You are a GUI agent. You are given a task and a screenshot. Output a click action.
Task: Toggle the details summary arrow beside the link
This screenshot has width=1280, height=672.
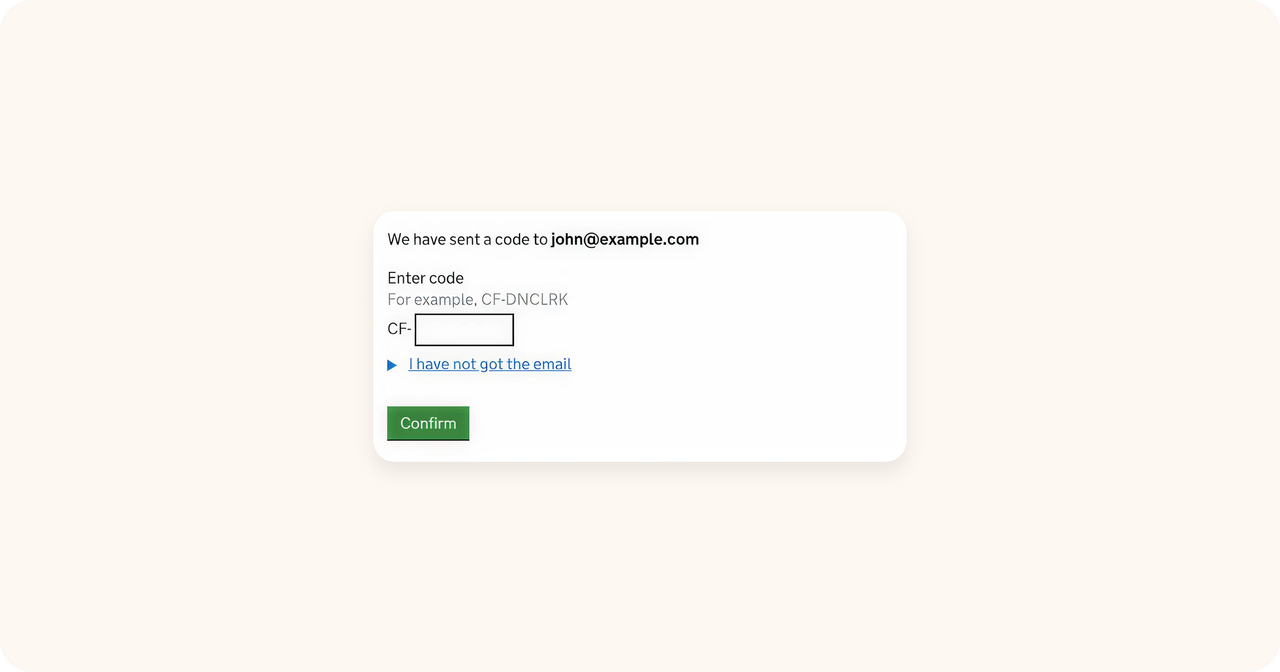tap(392, 365)
